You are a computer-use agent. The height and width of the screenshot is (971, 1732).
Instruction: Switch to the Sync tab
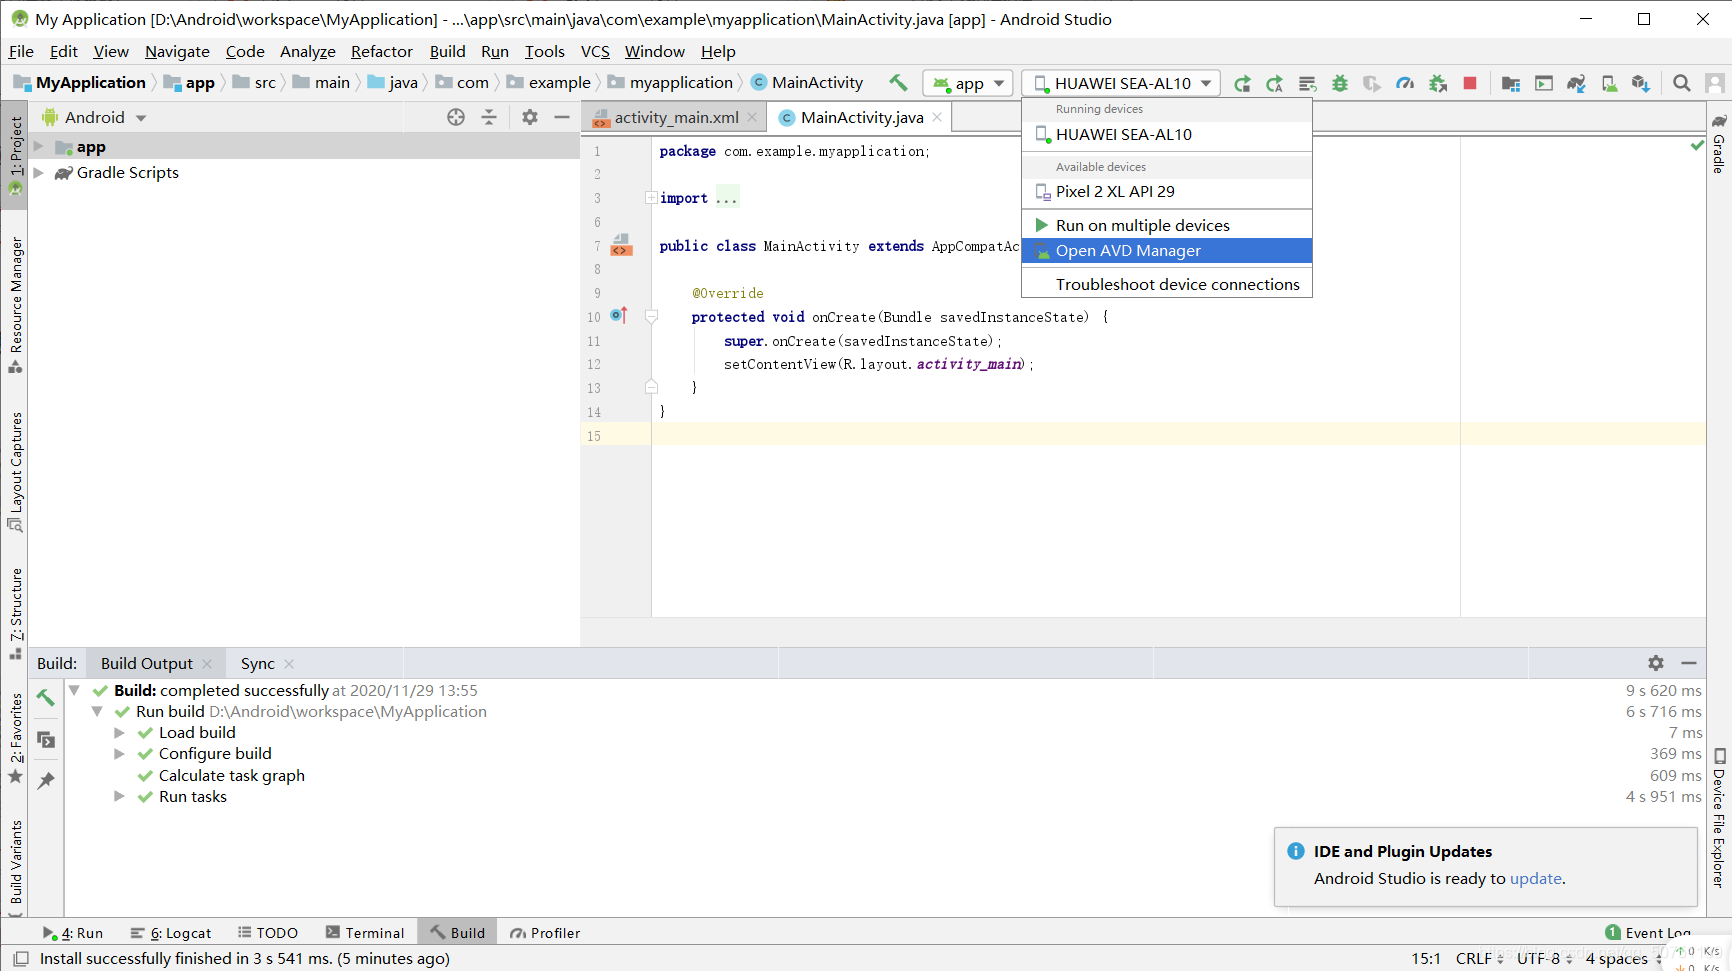(257, 663)
